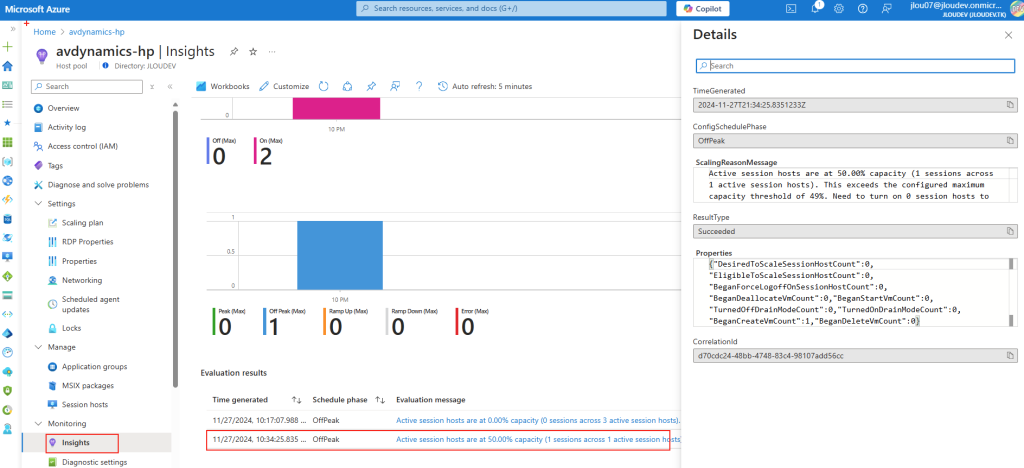Collapse the Settings section

click(x=38, y=204)
